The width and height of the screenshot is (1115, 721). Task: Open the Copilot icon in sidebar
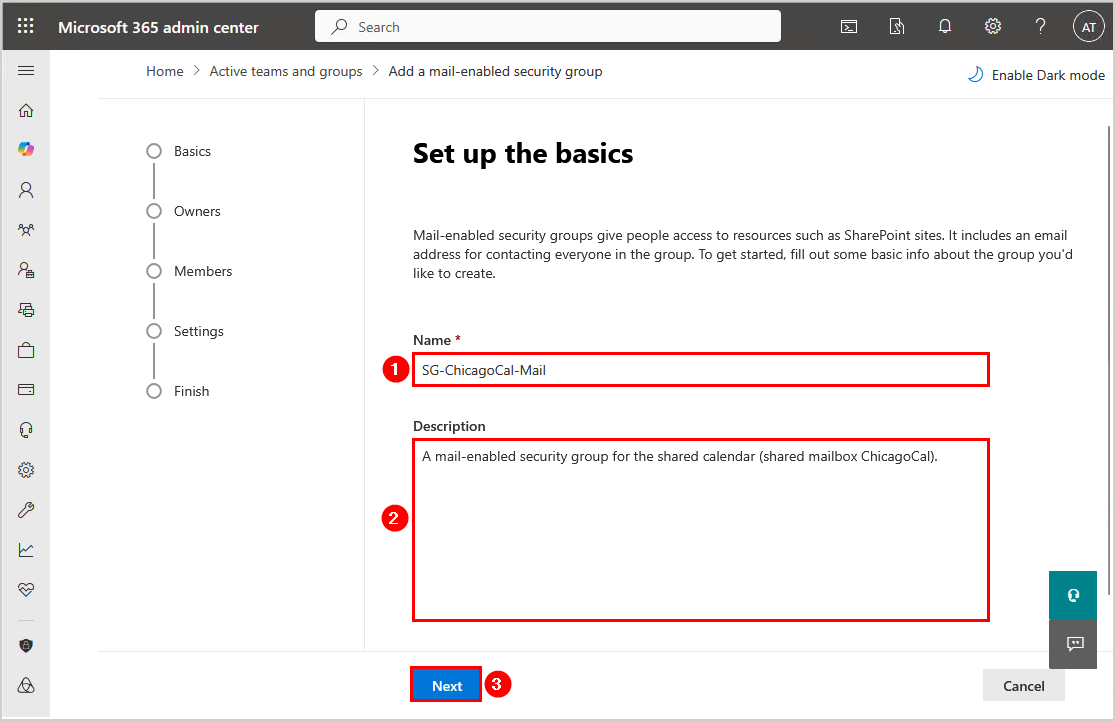[x=26, y=149]
